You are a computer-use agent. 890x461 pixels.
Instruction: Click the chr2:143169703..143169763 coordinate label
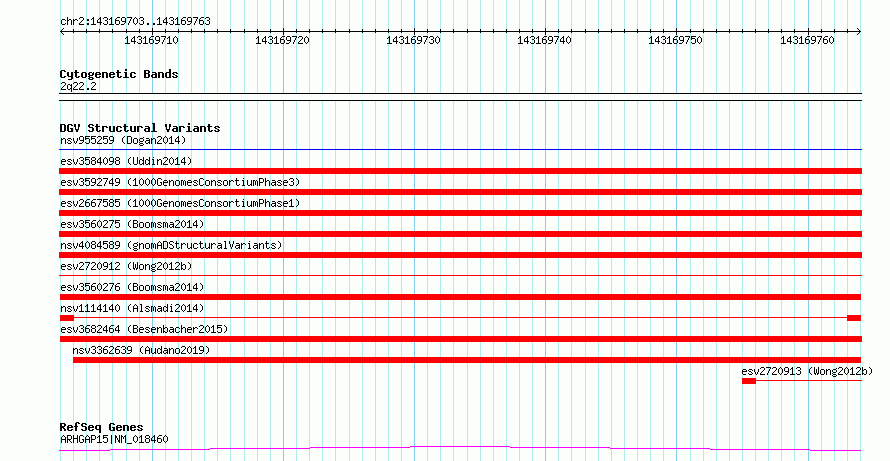(x=135, y=21)
